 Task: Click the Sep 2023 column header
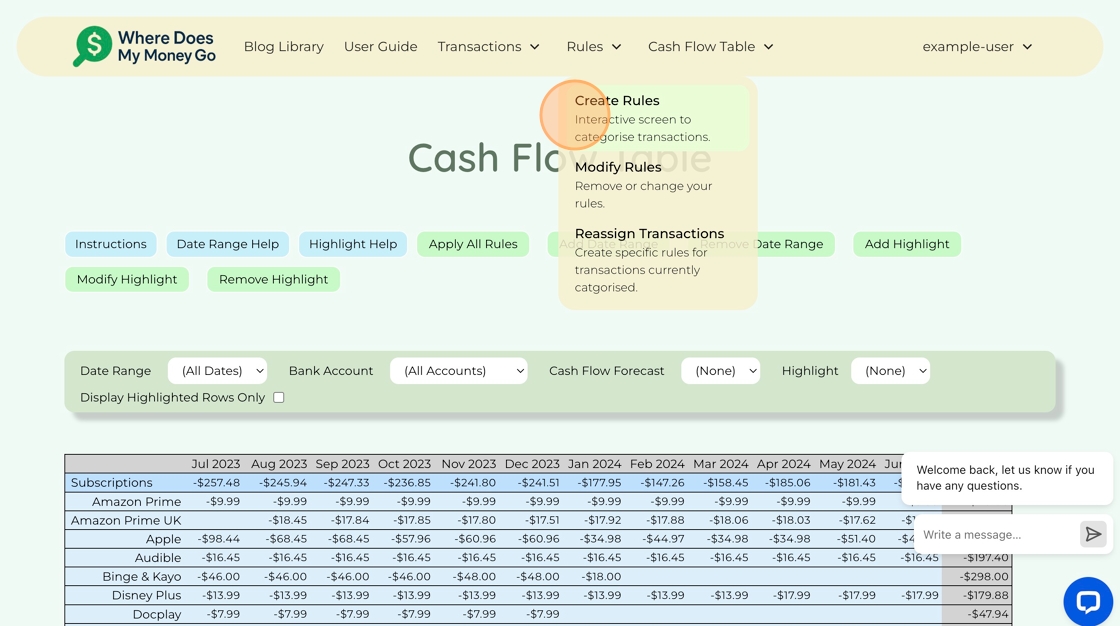342,464
